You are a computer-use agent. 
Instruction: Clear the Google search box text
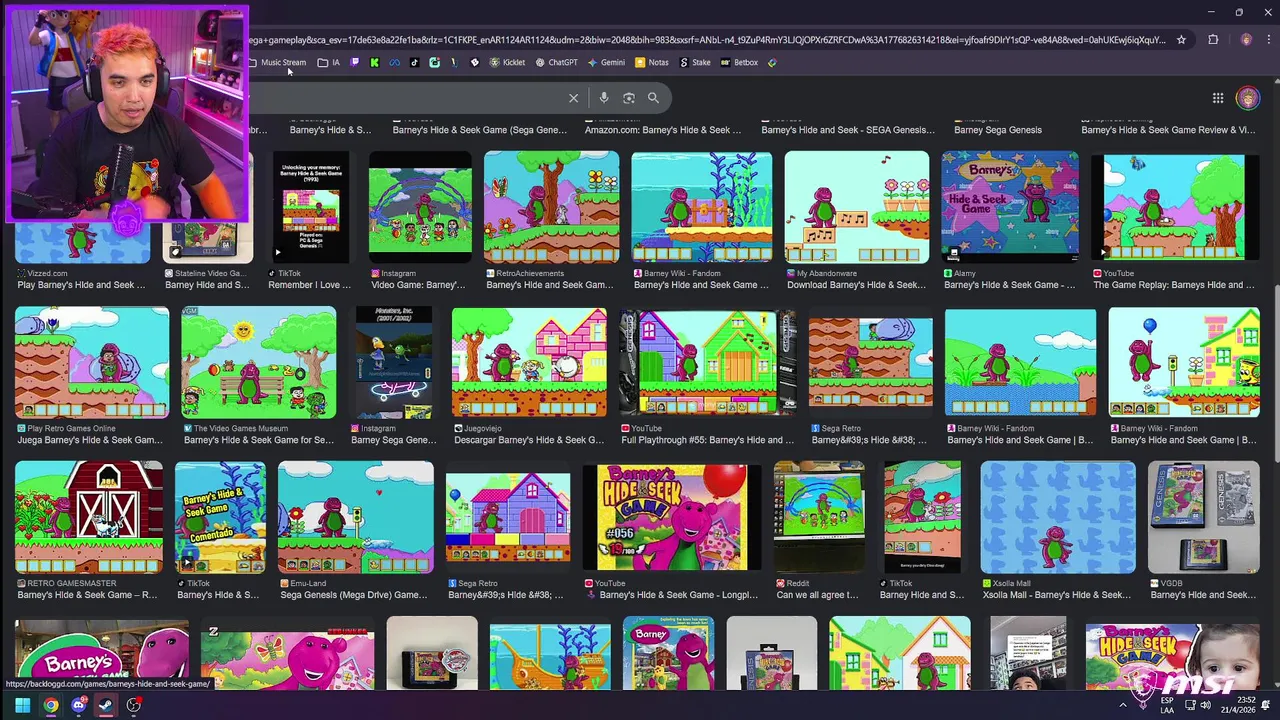pyautogui.click(x=573, y=98)
